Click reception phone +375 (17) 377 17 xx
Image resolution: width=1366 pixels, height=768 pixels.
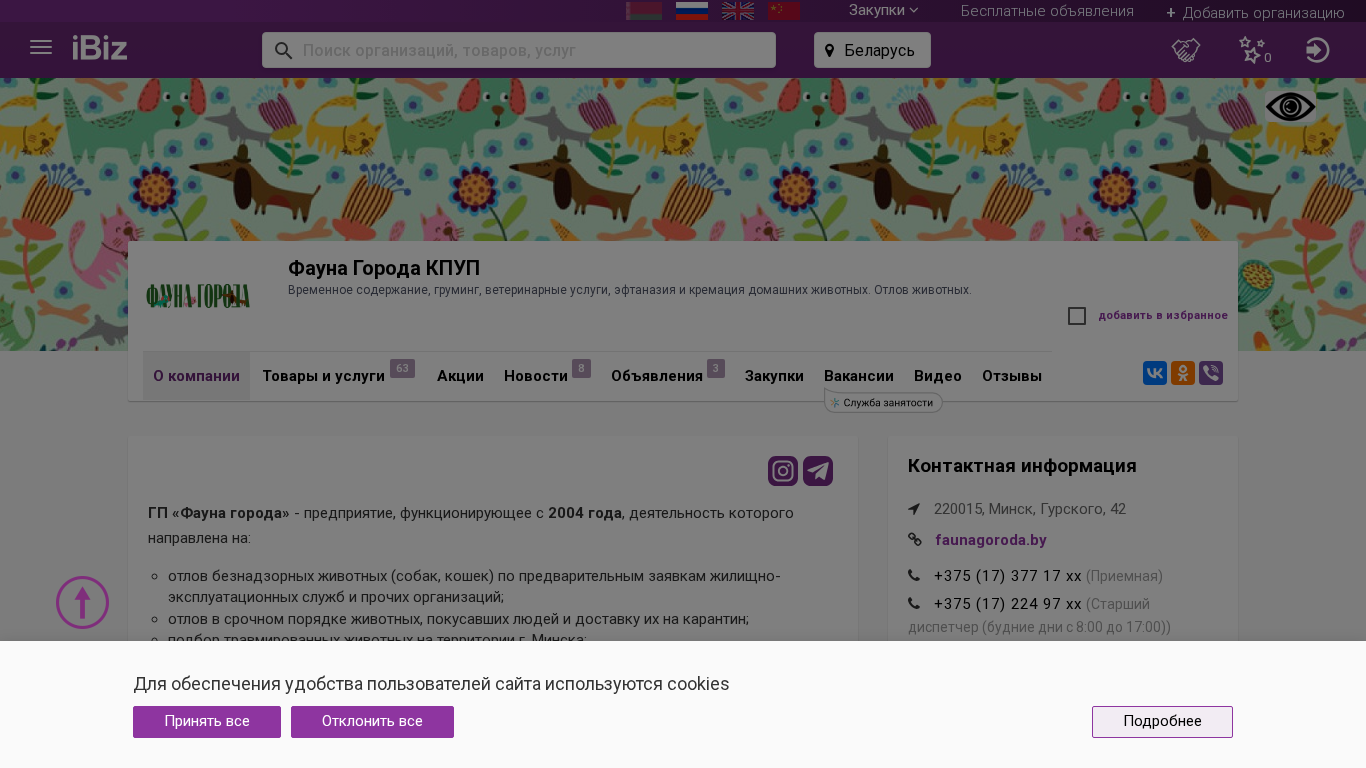(1007, 576)
